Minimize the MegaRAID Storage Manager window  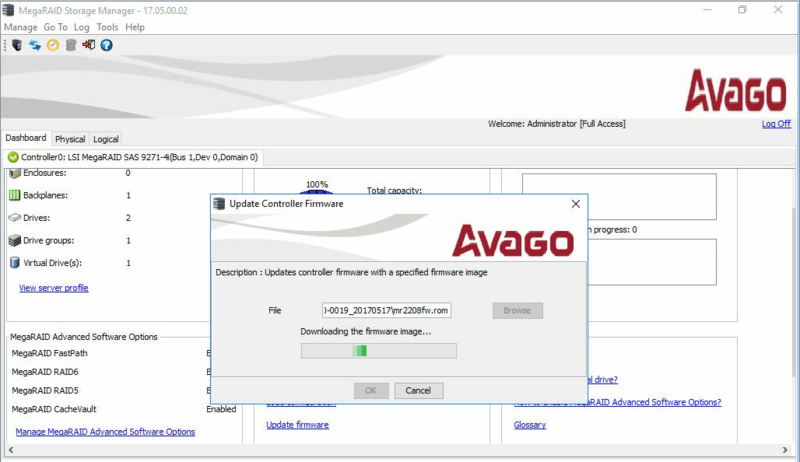pos(707,10)
